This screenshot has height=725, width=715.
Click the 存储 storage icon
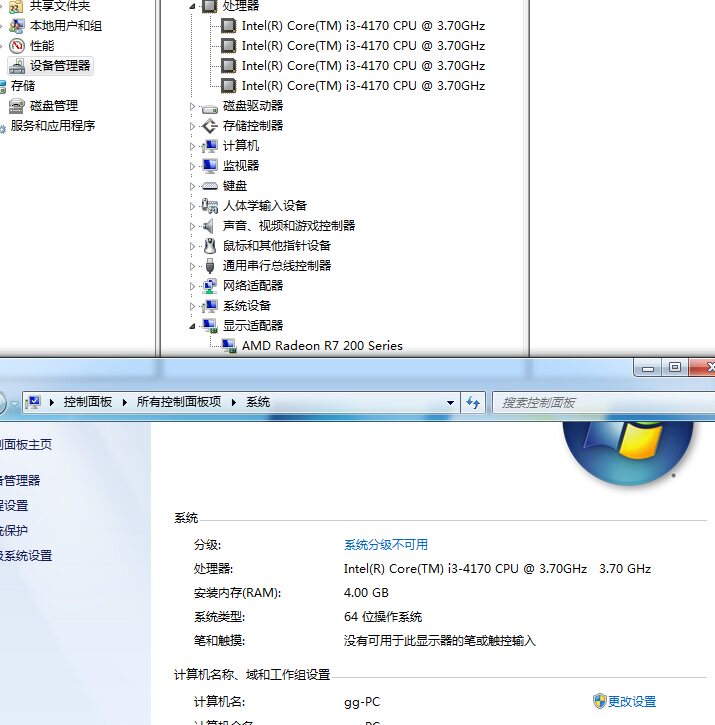[x=2, y=86]
